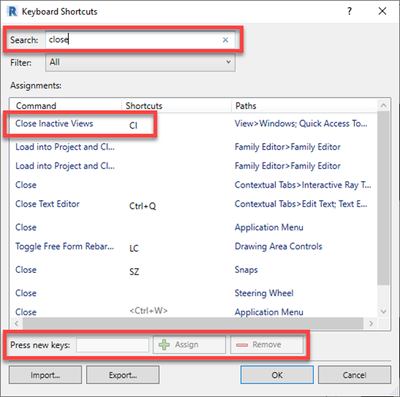Viewport: 400px width, 397px height.
Task: Click the right arrow of the horizontal scrollbar
Action: [371, 323]
